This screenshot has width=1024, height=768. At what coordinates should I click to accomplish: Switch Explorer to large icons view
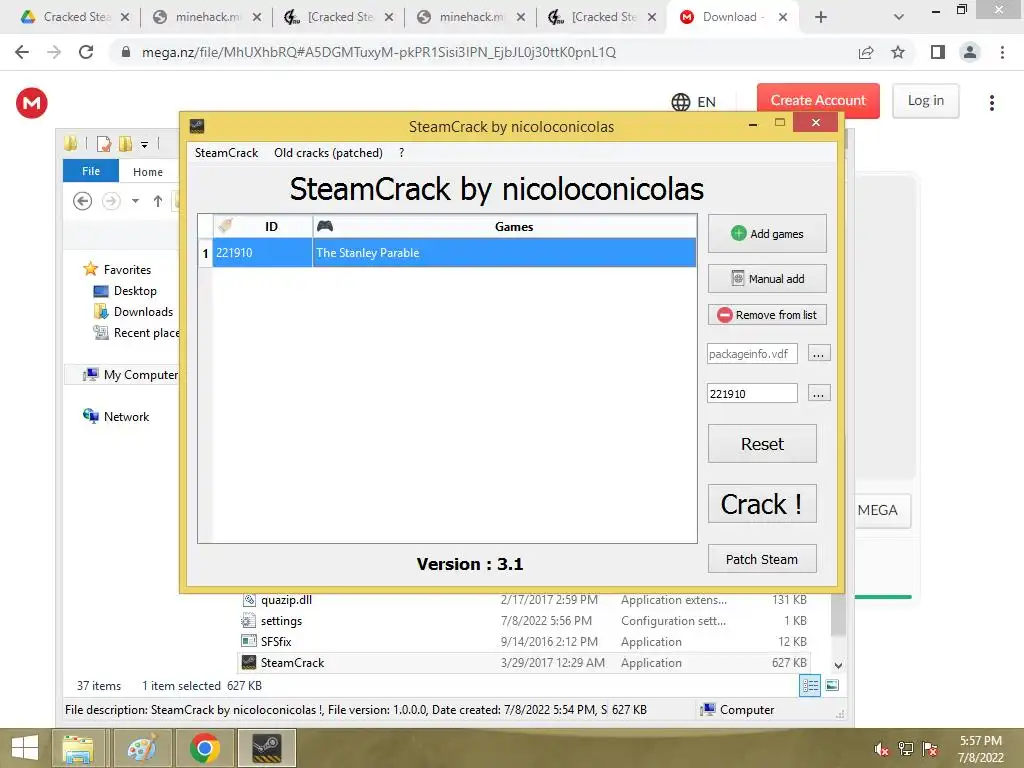click(832, 686)
